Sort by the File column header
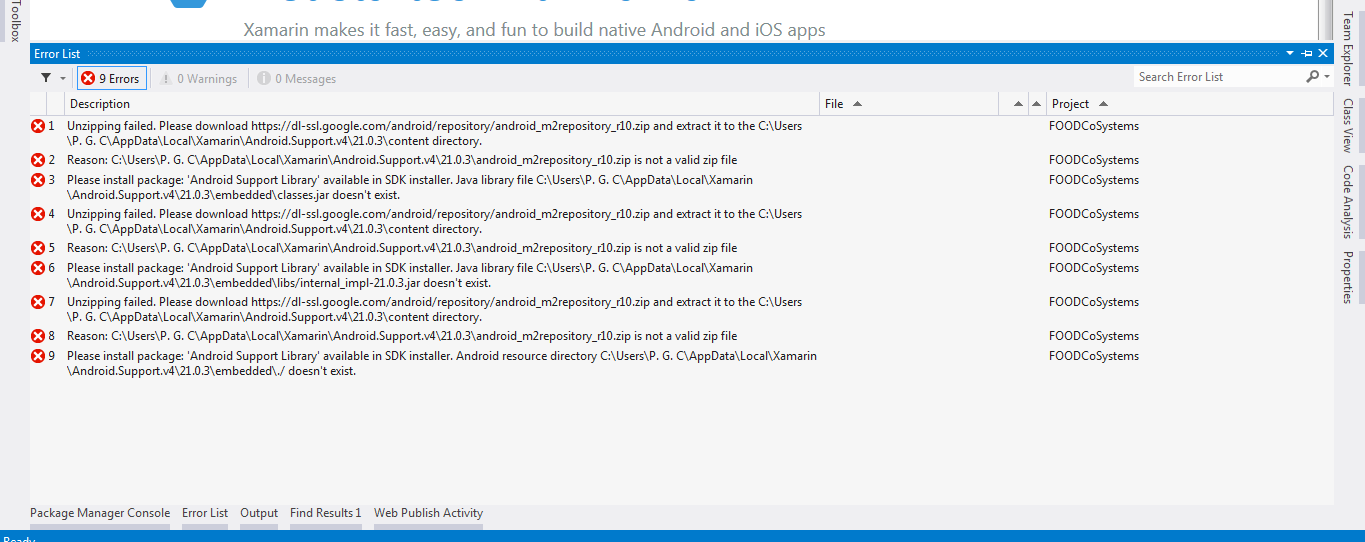The width and height of the screenshot is (1365, 542). pyautogui.click(x=909, y=104)
